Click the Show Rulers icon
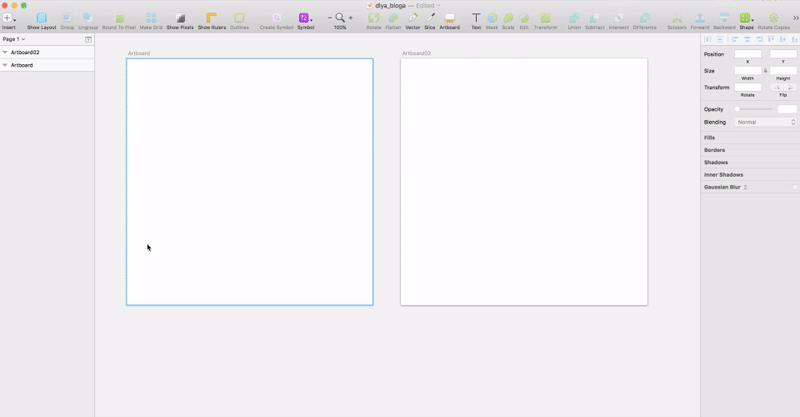Screen dimensions: 800x417 211,19
